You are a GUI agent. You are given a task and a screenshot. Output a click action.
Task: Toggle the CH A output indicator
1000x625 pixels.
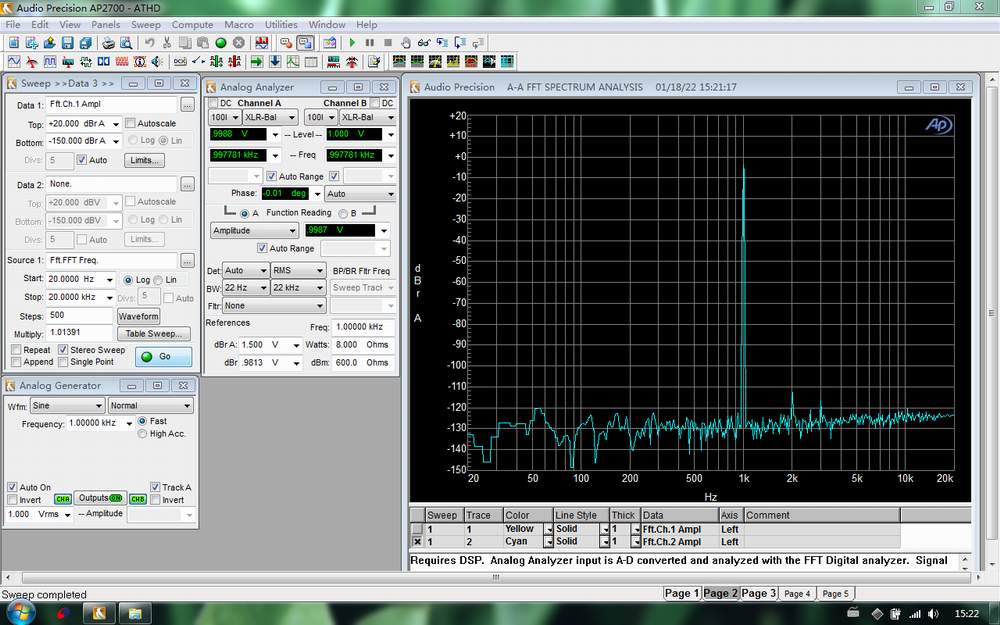click(x=62, y=499)
